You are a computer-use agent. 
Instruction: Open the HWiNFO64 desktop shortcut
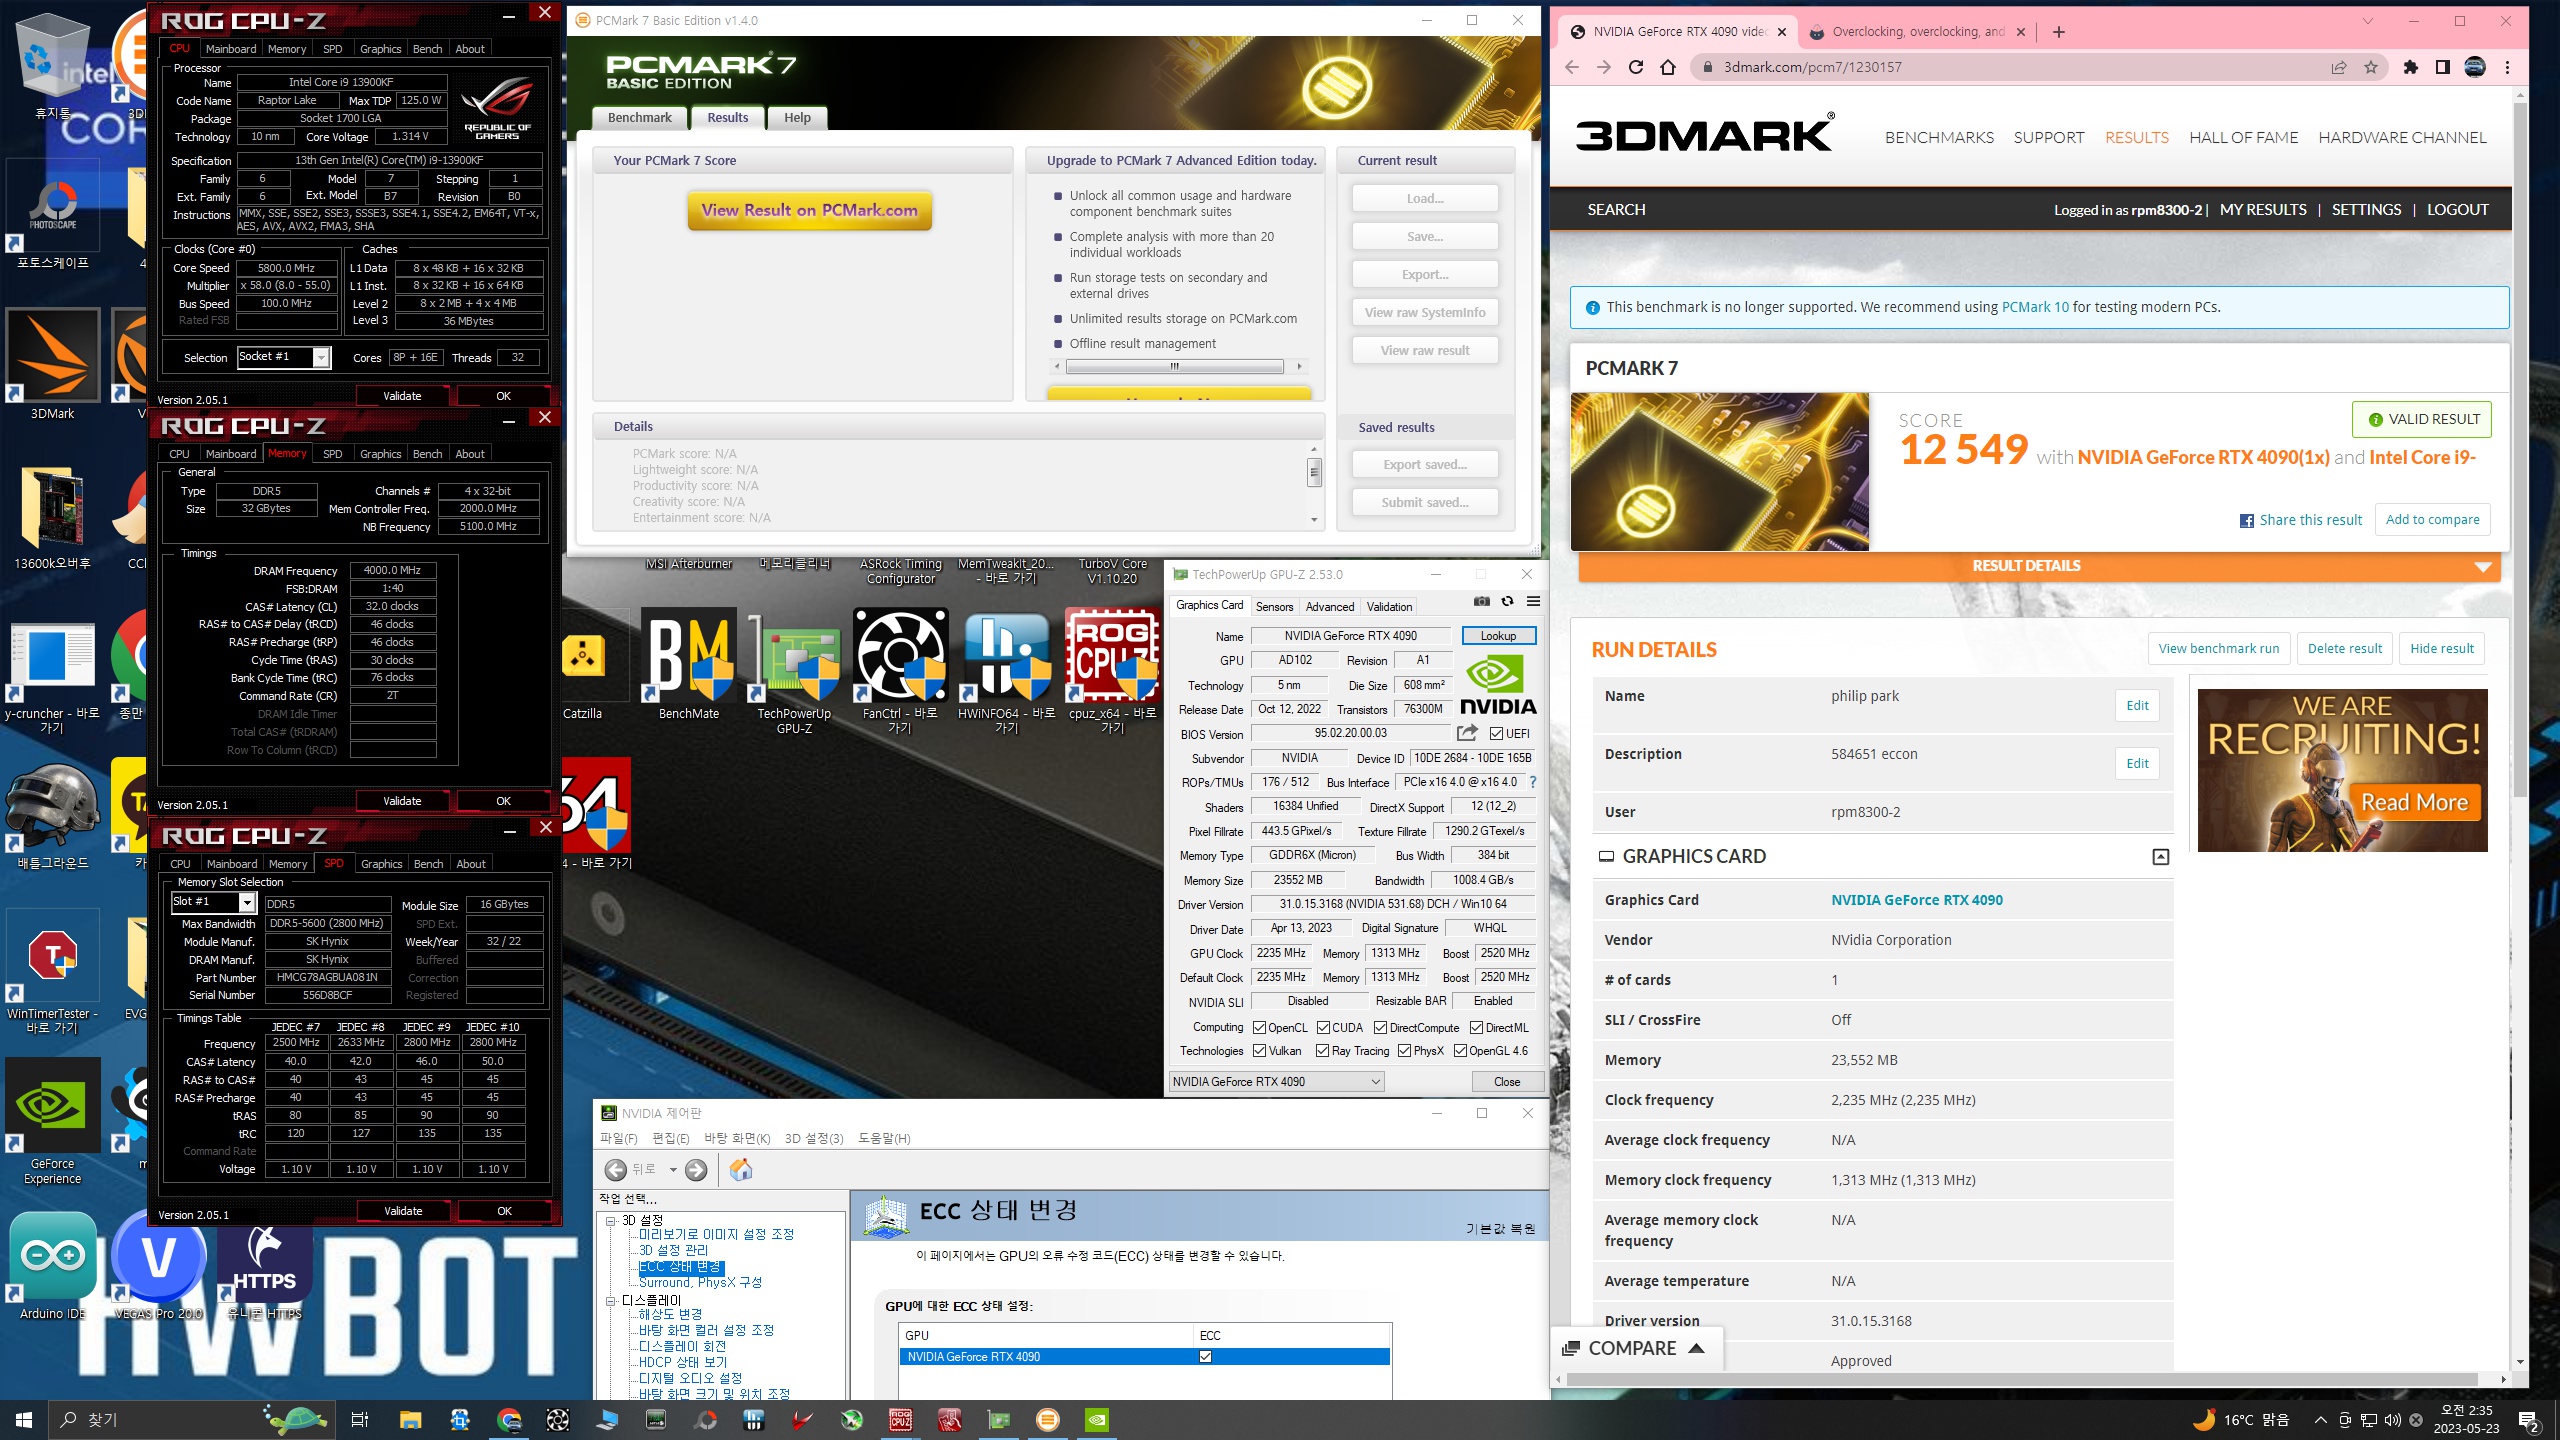pyautogui.click(x=1006, y=671)
